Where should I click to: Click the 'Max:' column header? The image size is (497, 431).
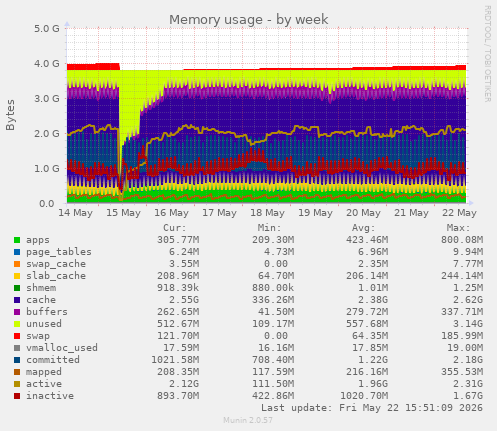tap(458, 228)
